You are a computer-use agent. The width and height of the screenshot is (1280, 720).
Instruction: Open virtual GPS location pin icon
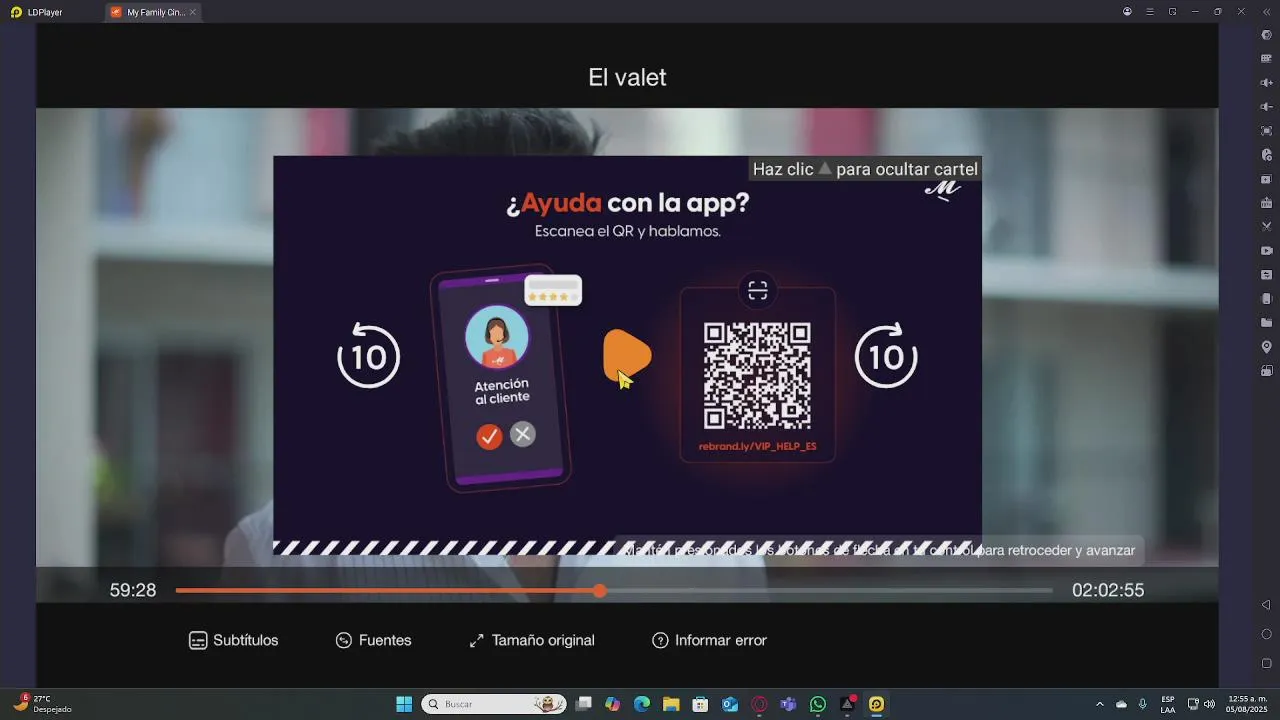[1266, 347]
